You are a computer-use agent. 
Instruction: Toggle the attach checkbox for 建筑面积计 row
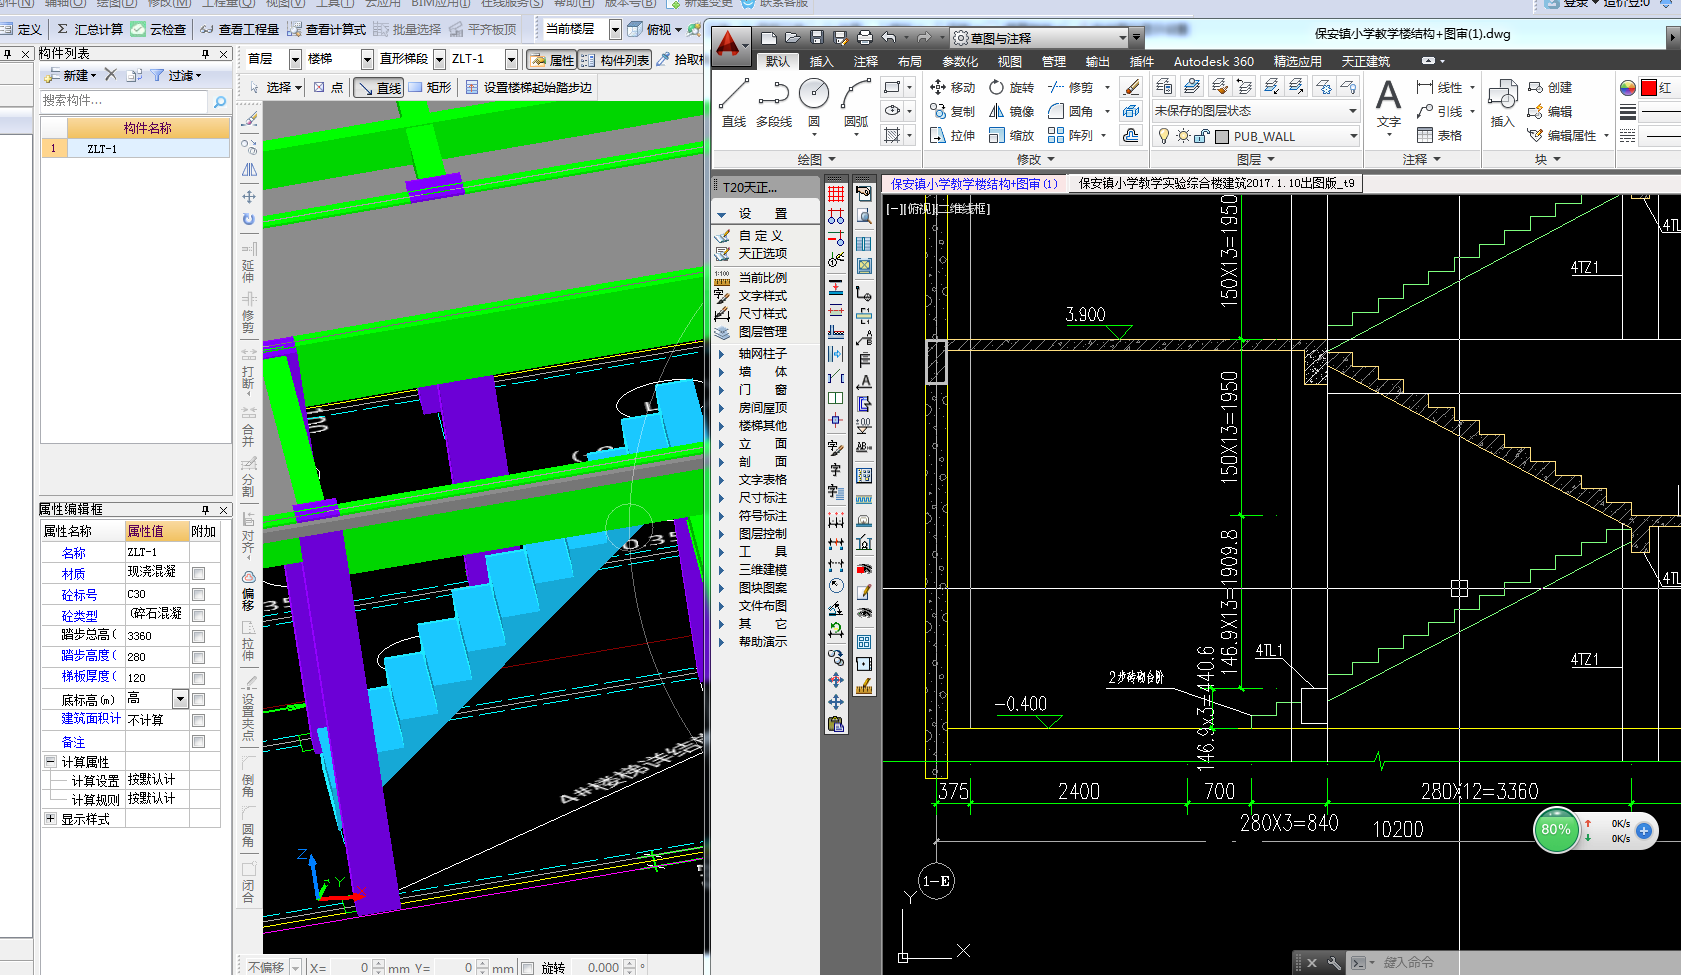coord(198,720)
